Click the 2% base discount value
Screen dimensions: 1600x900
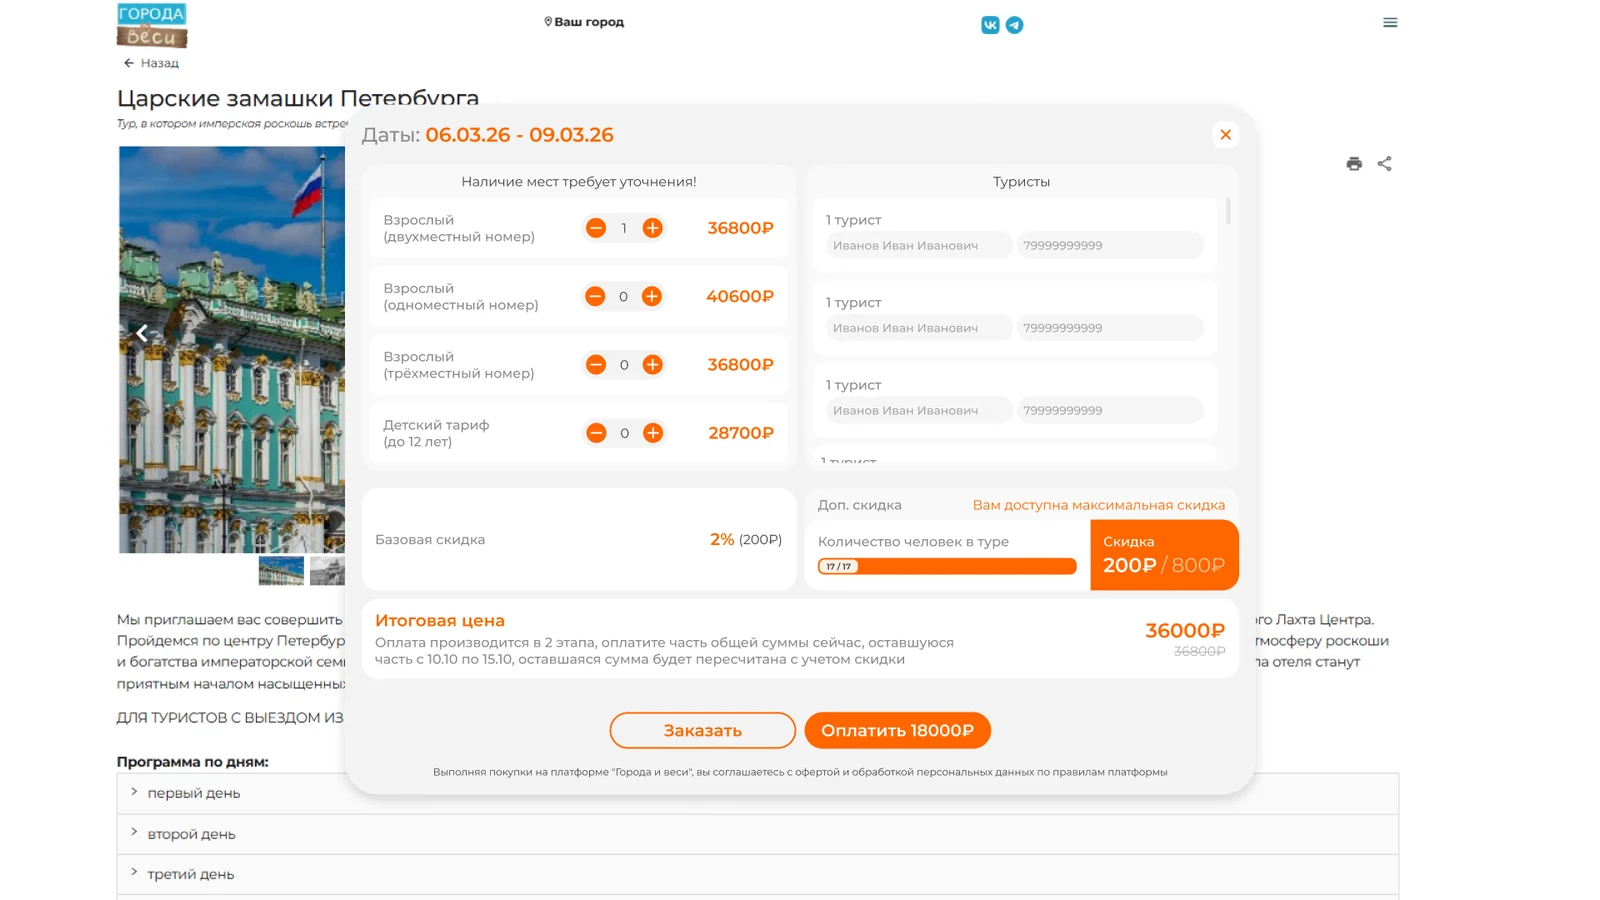[x=722, y=539]
